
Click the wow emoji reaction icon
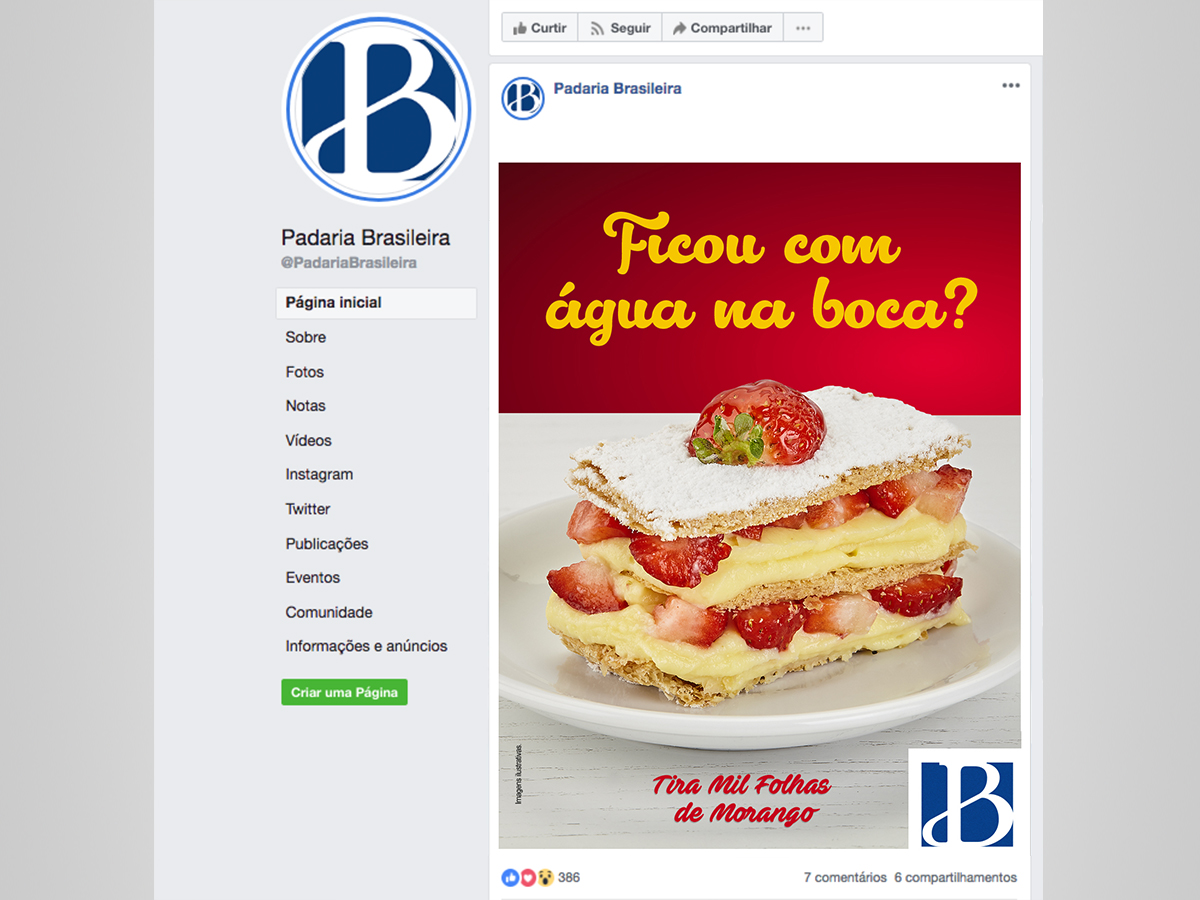click(x=545, y=877)
